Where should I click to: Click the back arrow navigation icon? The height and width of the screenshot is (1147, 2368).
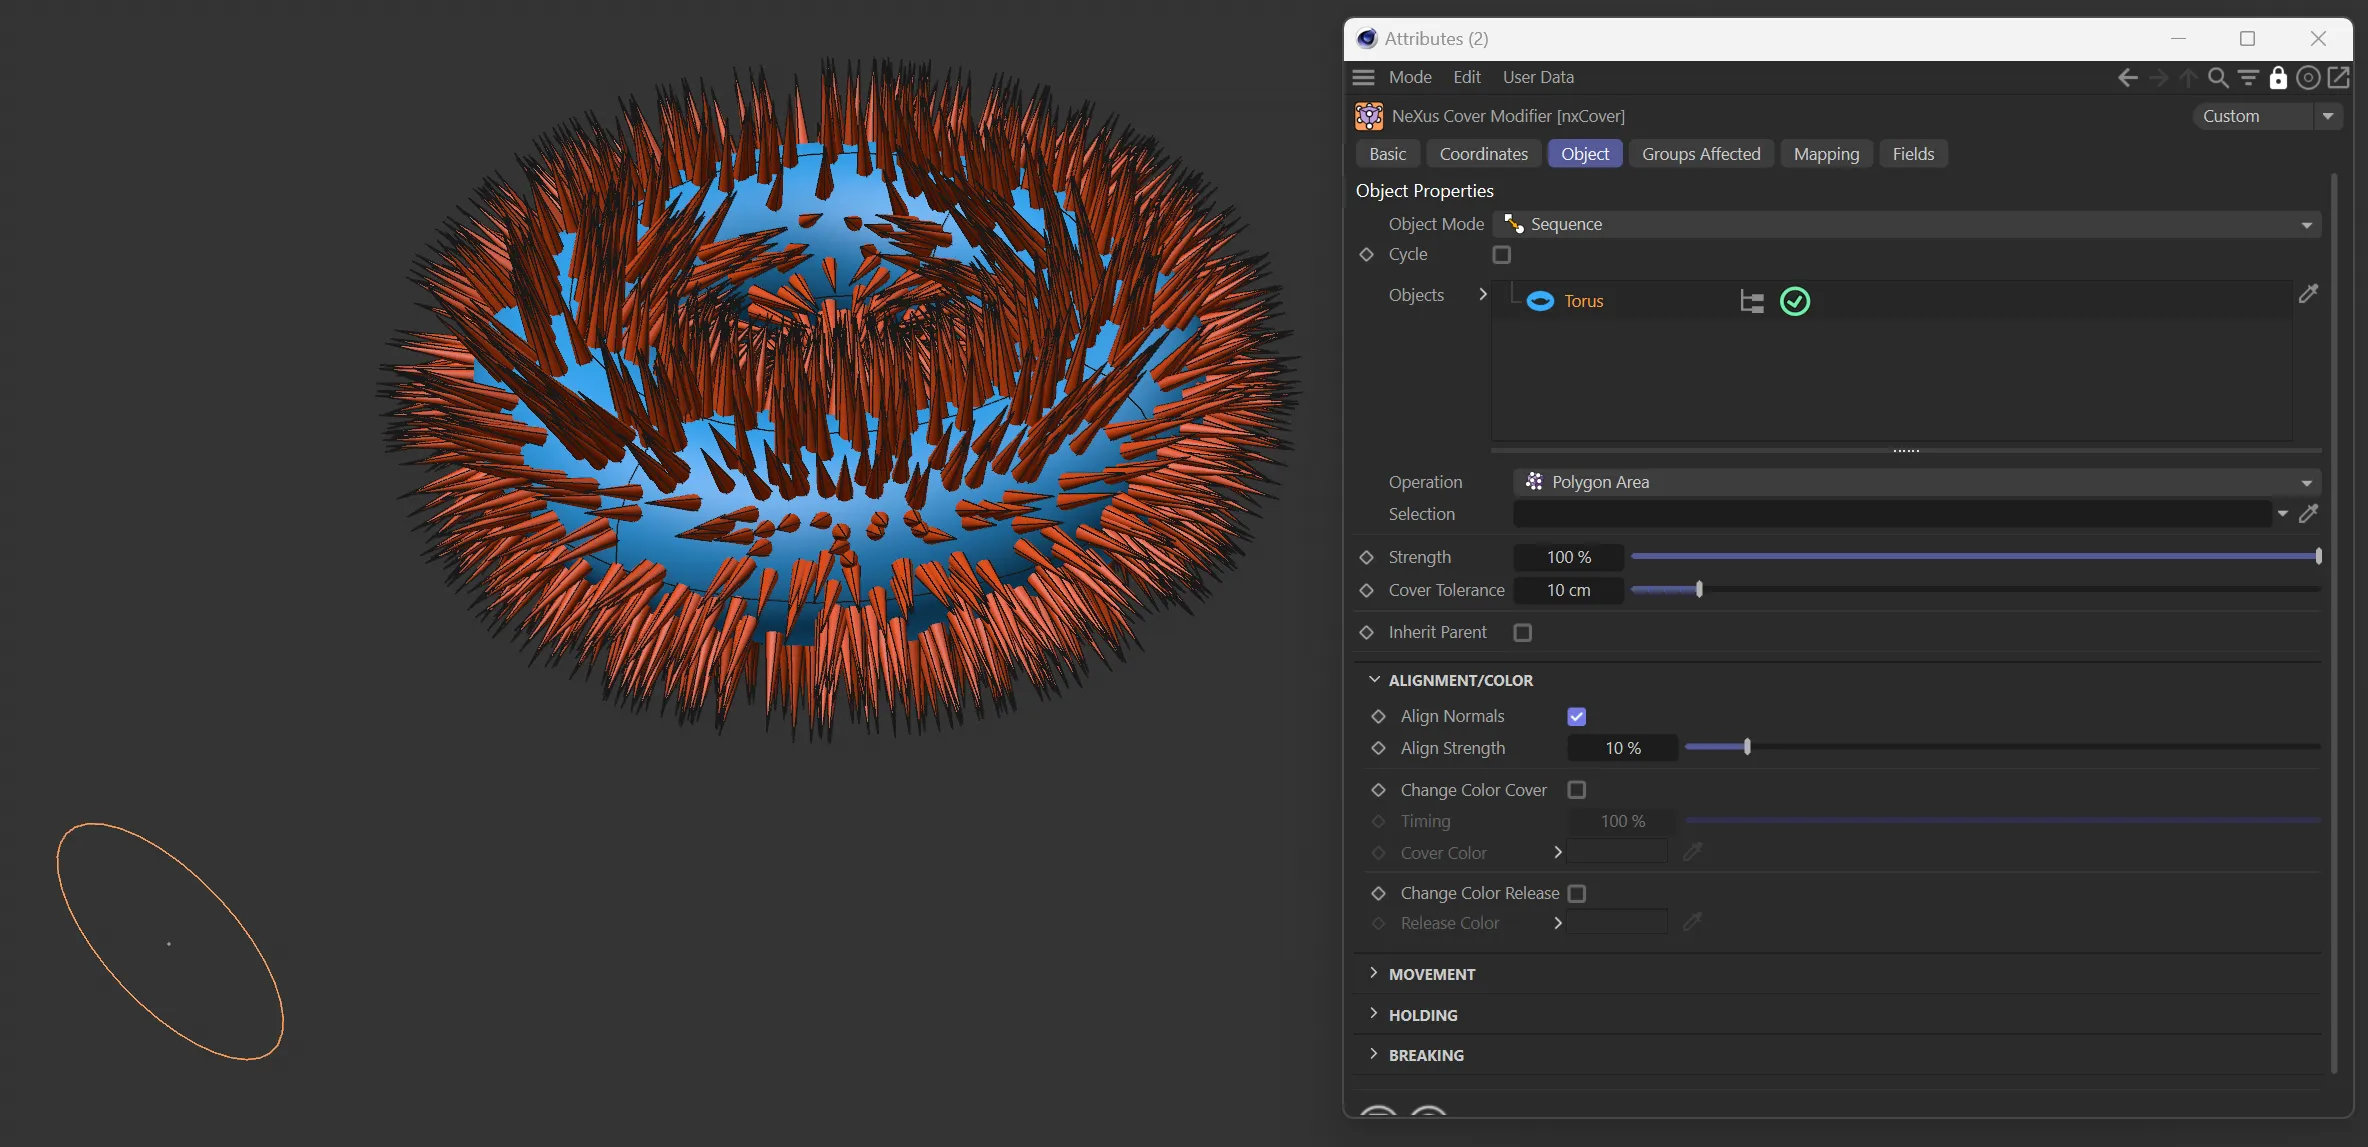pos(2127,77)
